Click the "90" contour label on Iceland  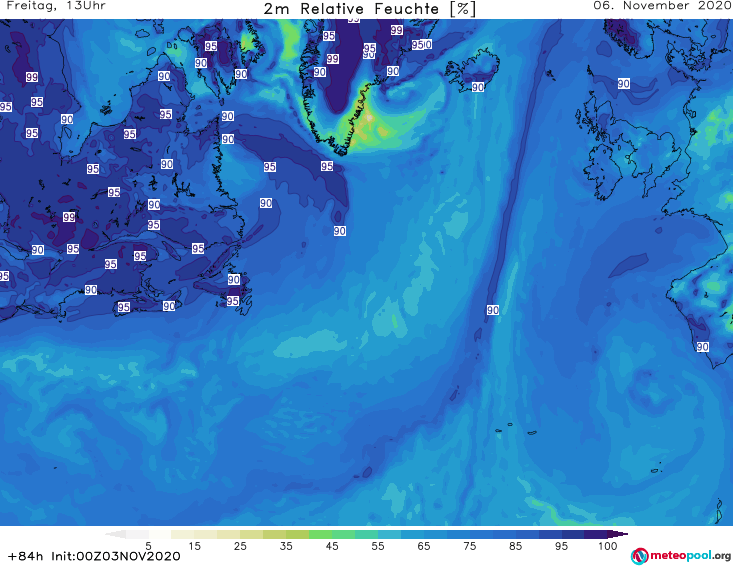point(477,87)
